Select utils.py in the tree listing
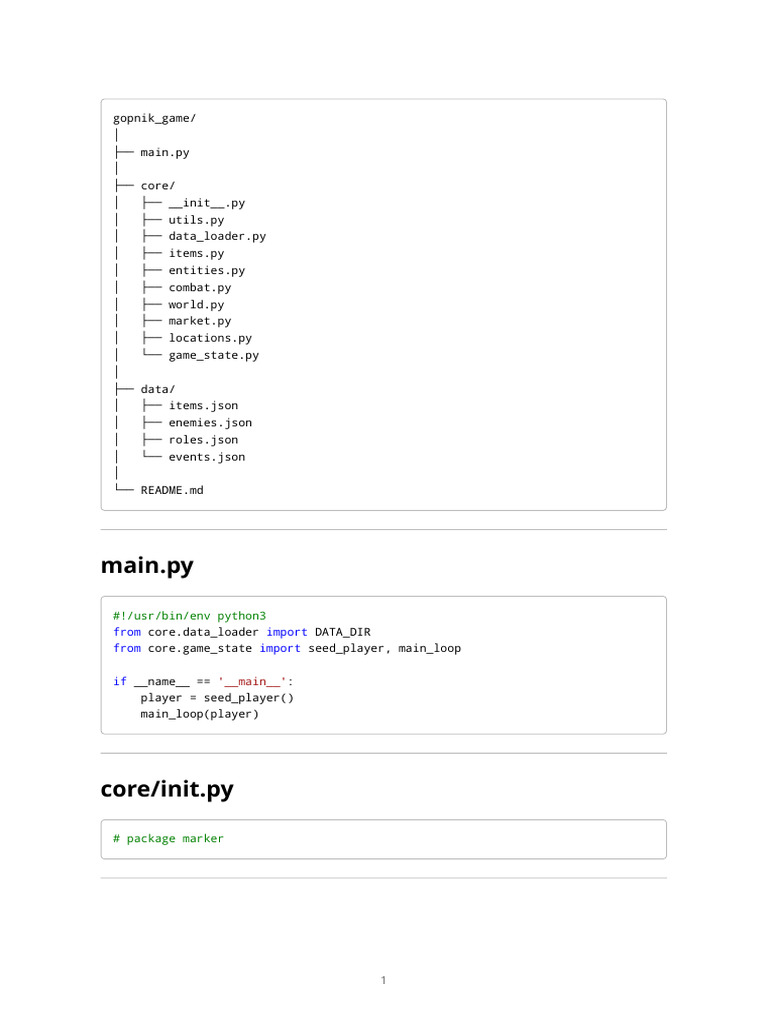The image size is (768, 1024). tap(196, 220)
